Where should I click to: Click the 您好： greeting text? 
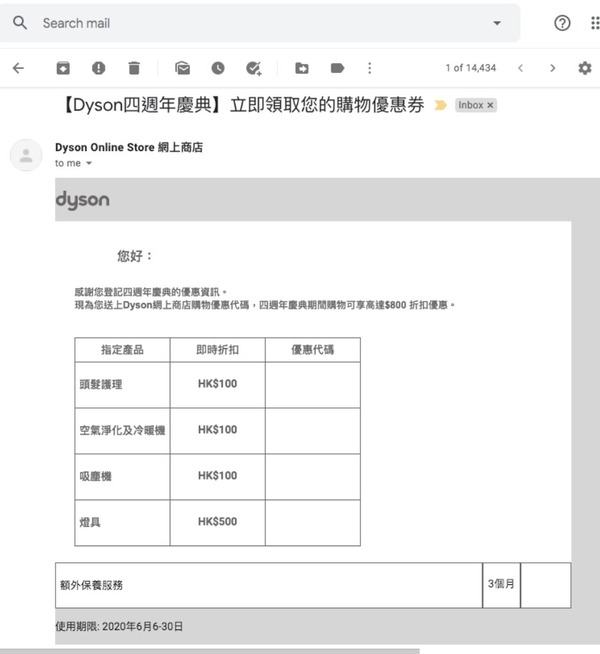coord(134,256)
